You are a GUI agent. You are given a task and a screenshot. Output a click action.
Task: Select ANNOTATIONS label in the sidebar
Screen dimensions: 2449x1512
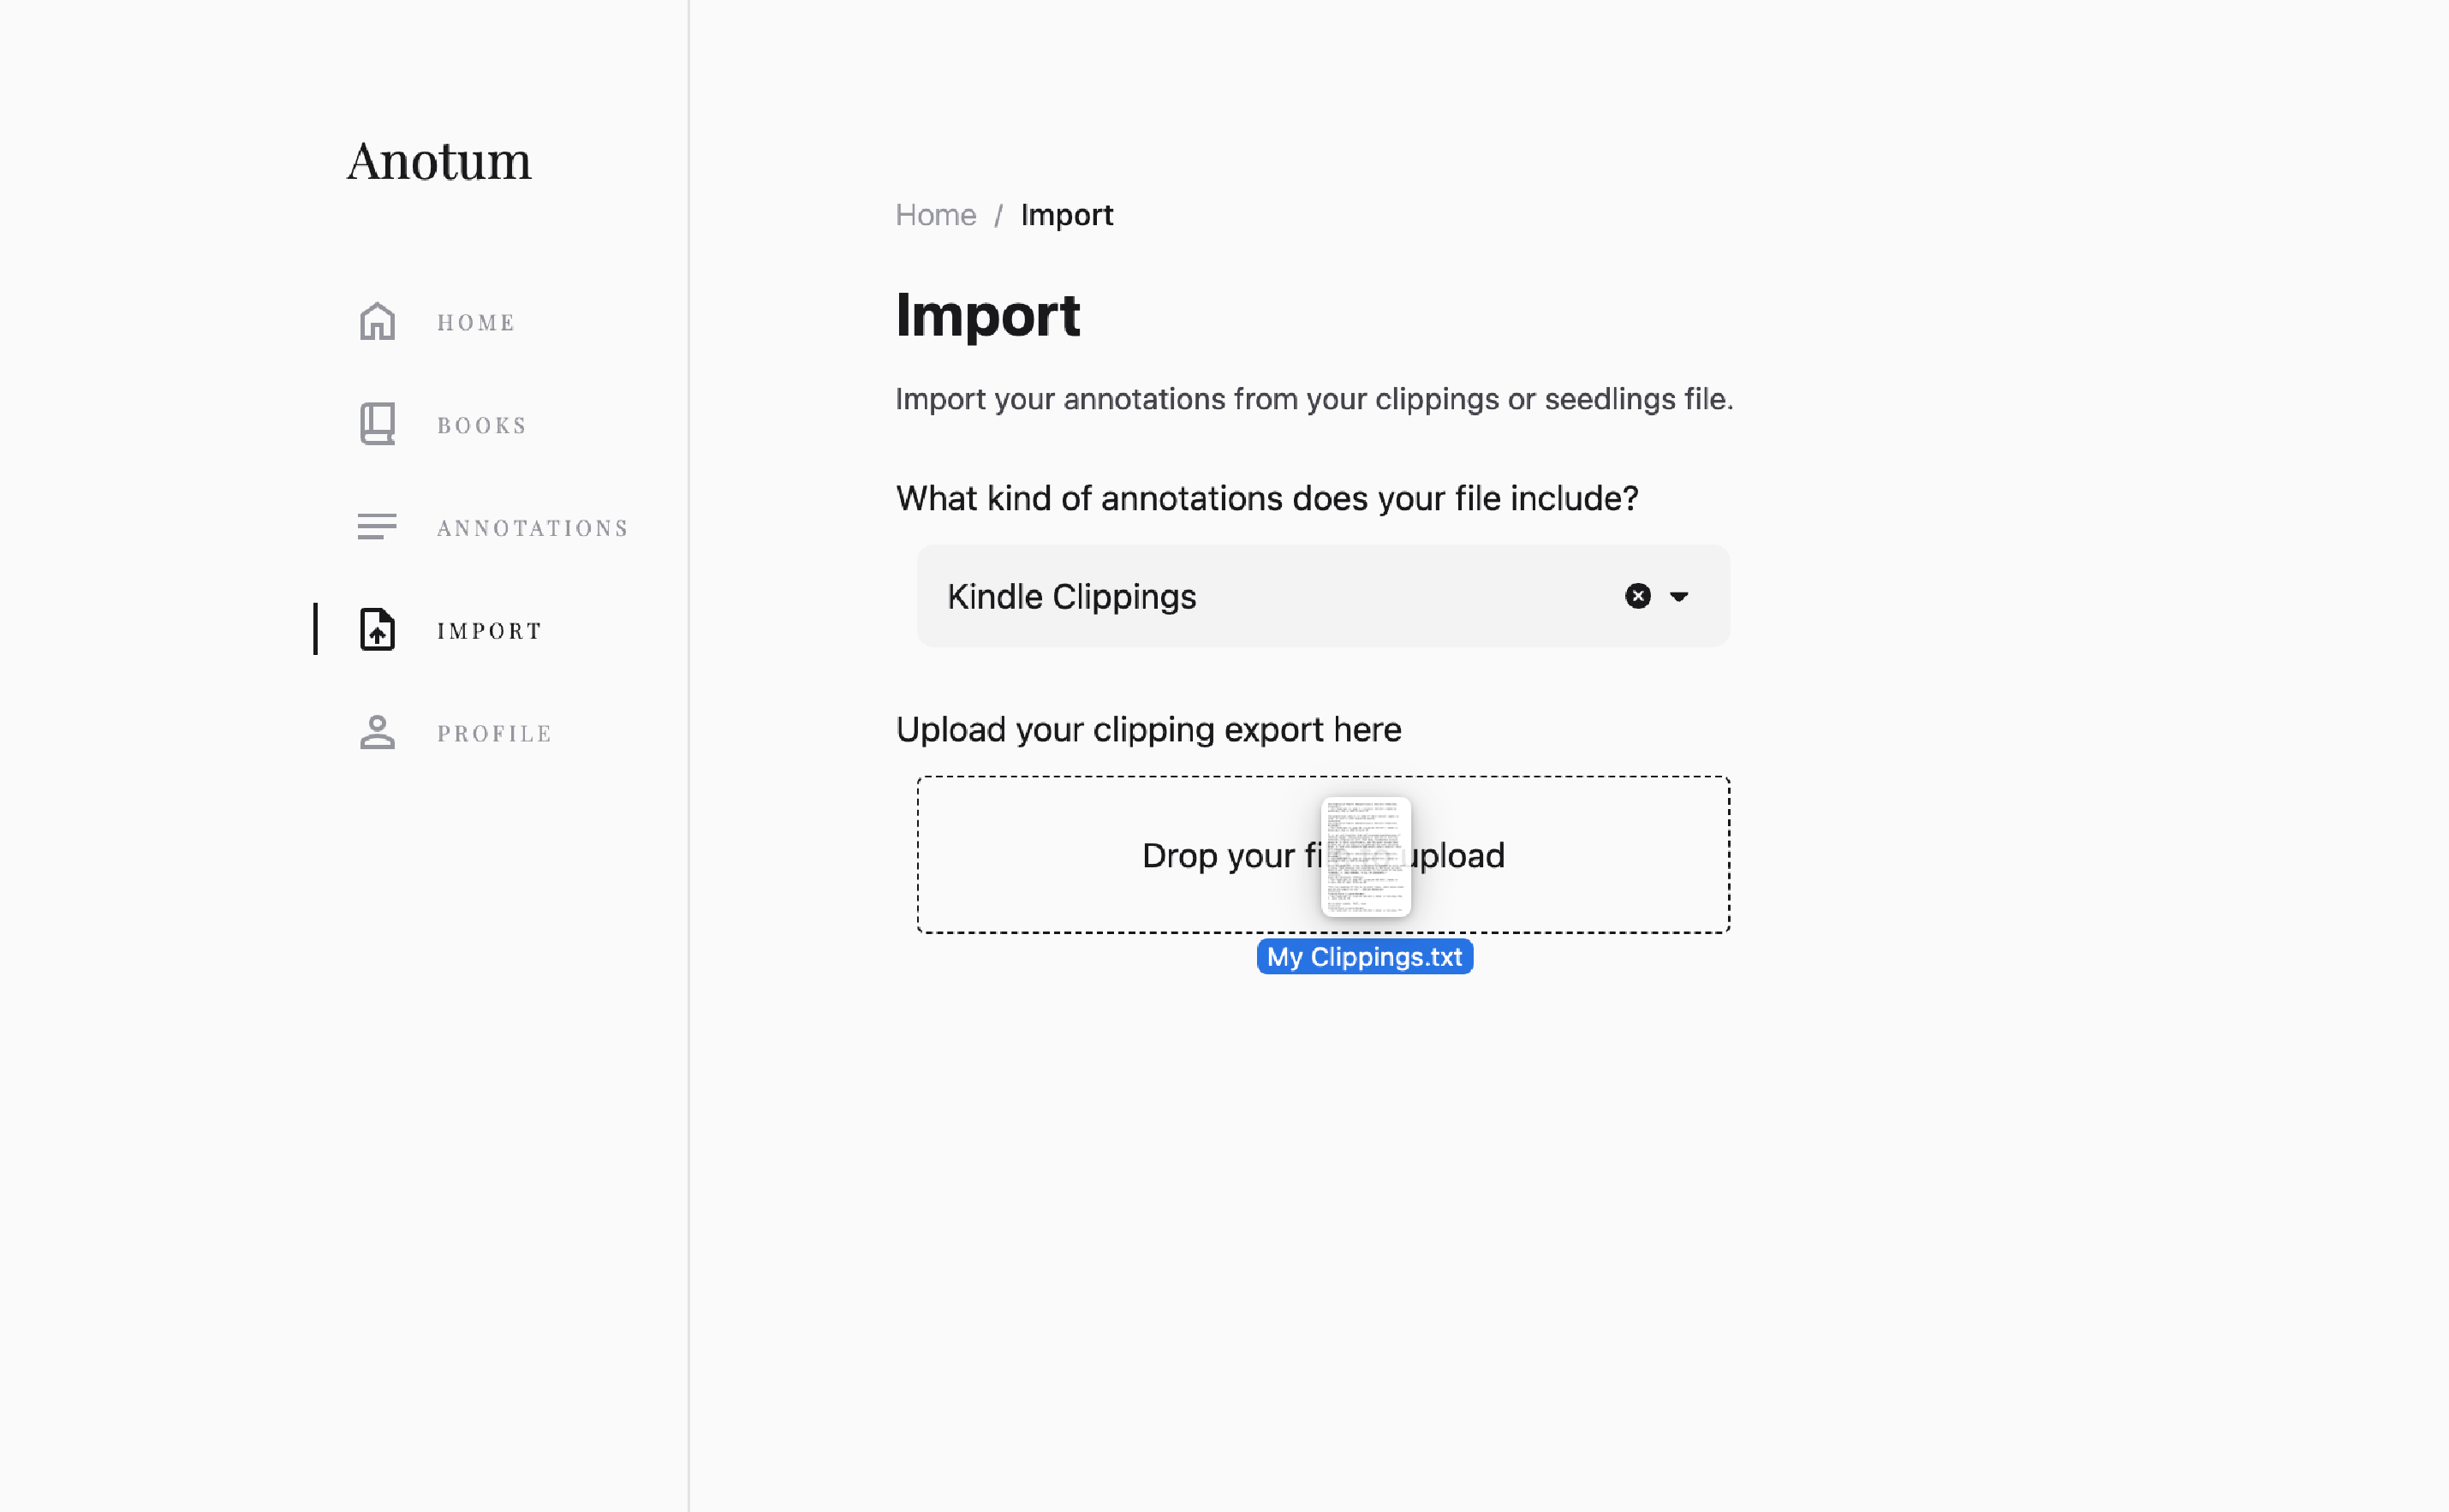(x=533, y=528)
